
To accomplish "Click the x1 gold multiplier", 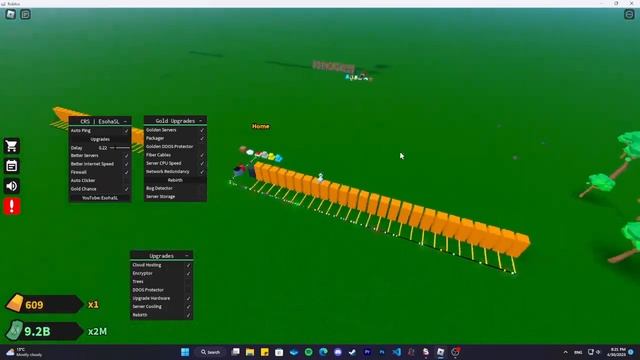I will coord(93,304).
